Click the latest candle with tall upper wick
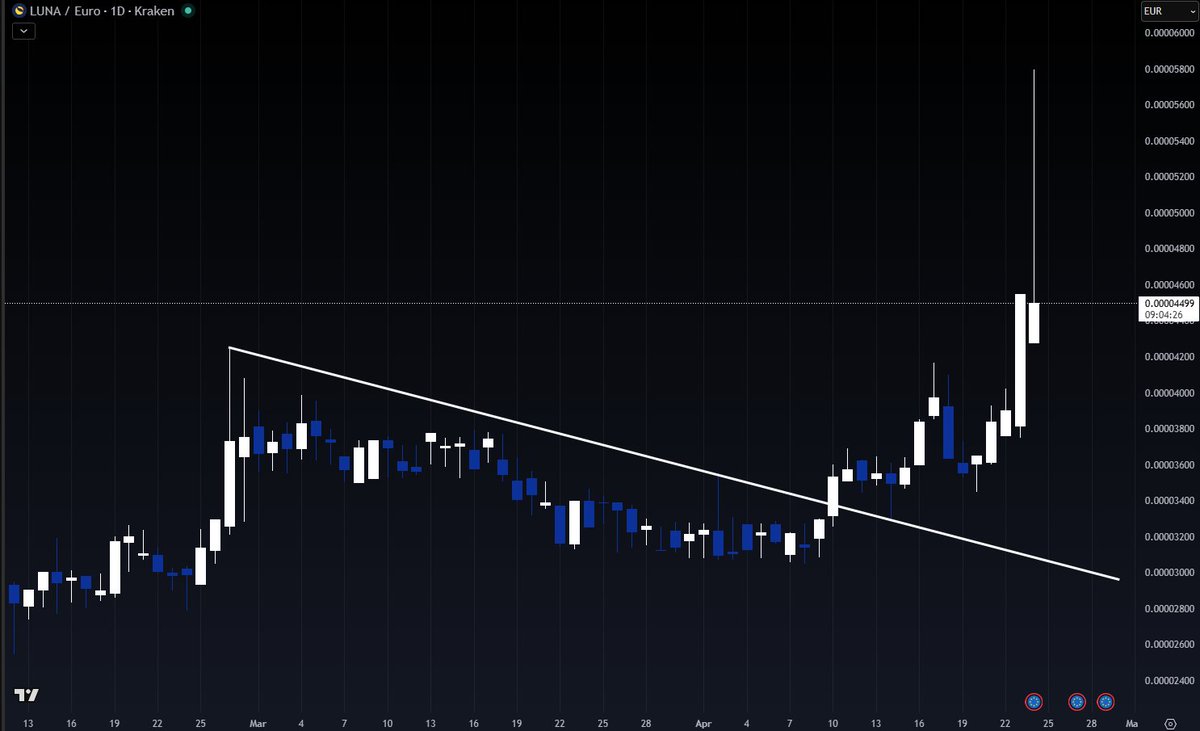 [x=1034, y=322]
